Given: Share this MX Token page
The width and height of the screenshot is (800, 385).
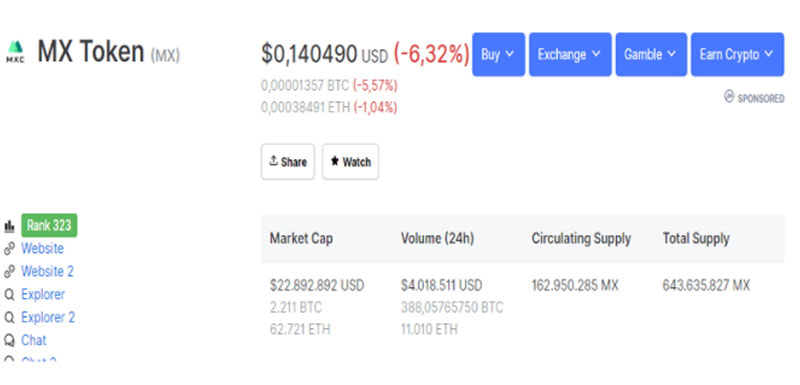Looking at the screenshot, I should 288,162.
